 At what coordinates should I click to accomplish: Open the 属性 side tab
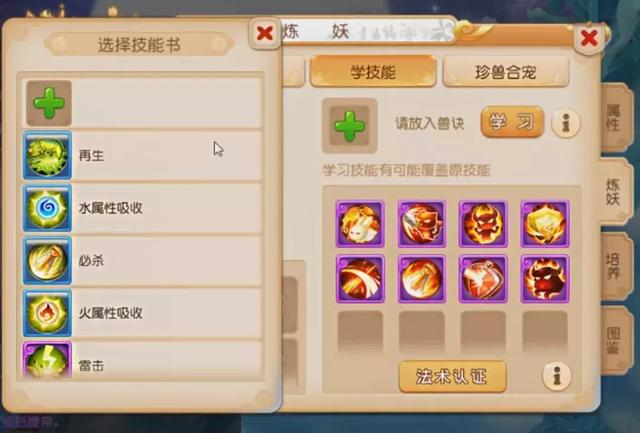pos(616,118)
